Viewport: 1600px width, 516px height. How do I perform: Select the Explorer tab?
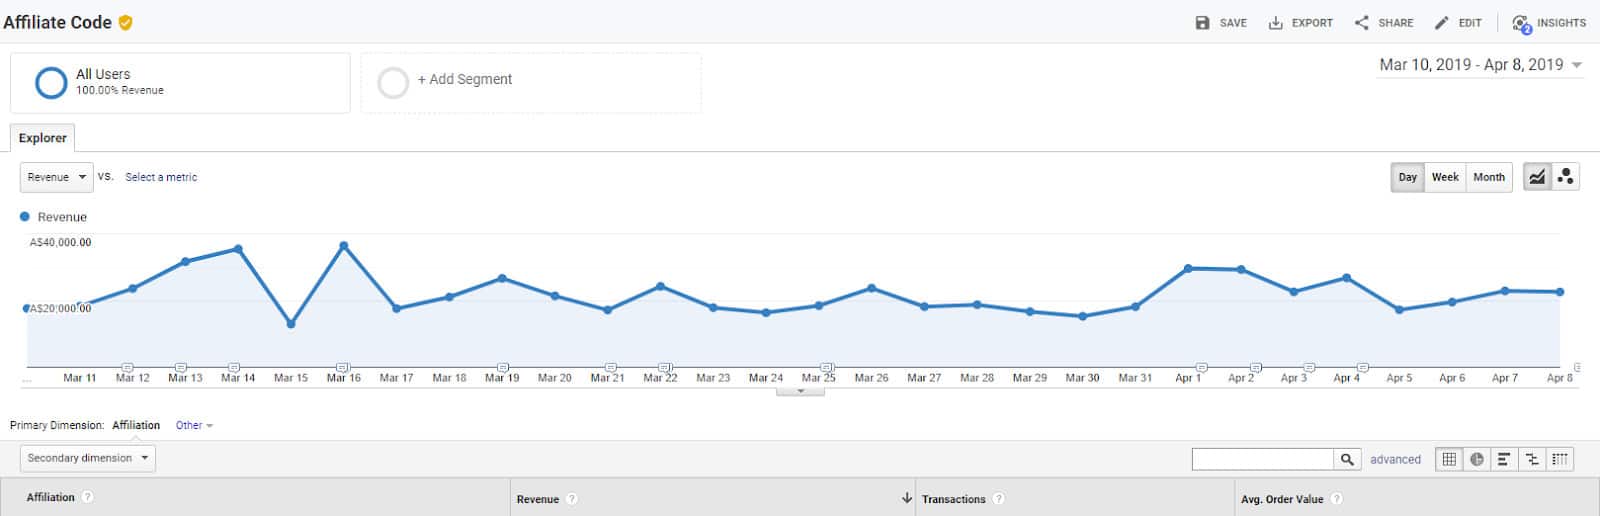coord(42,138)
